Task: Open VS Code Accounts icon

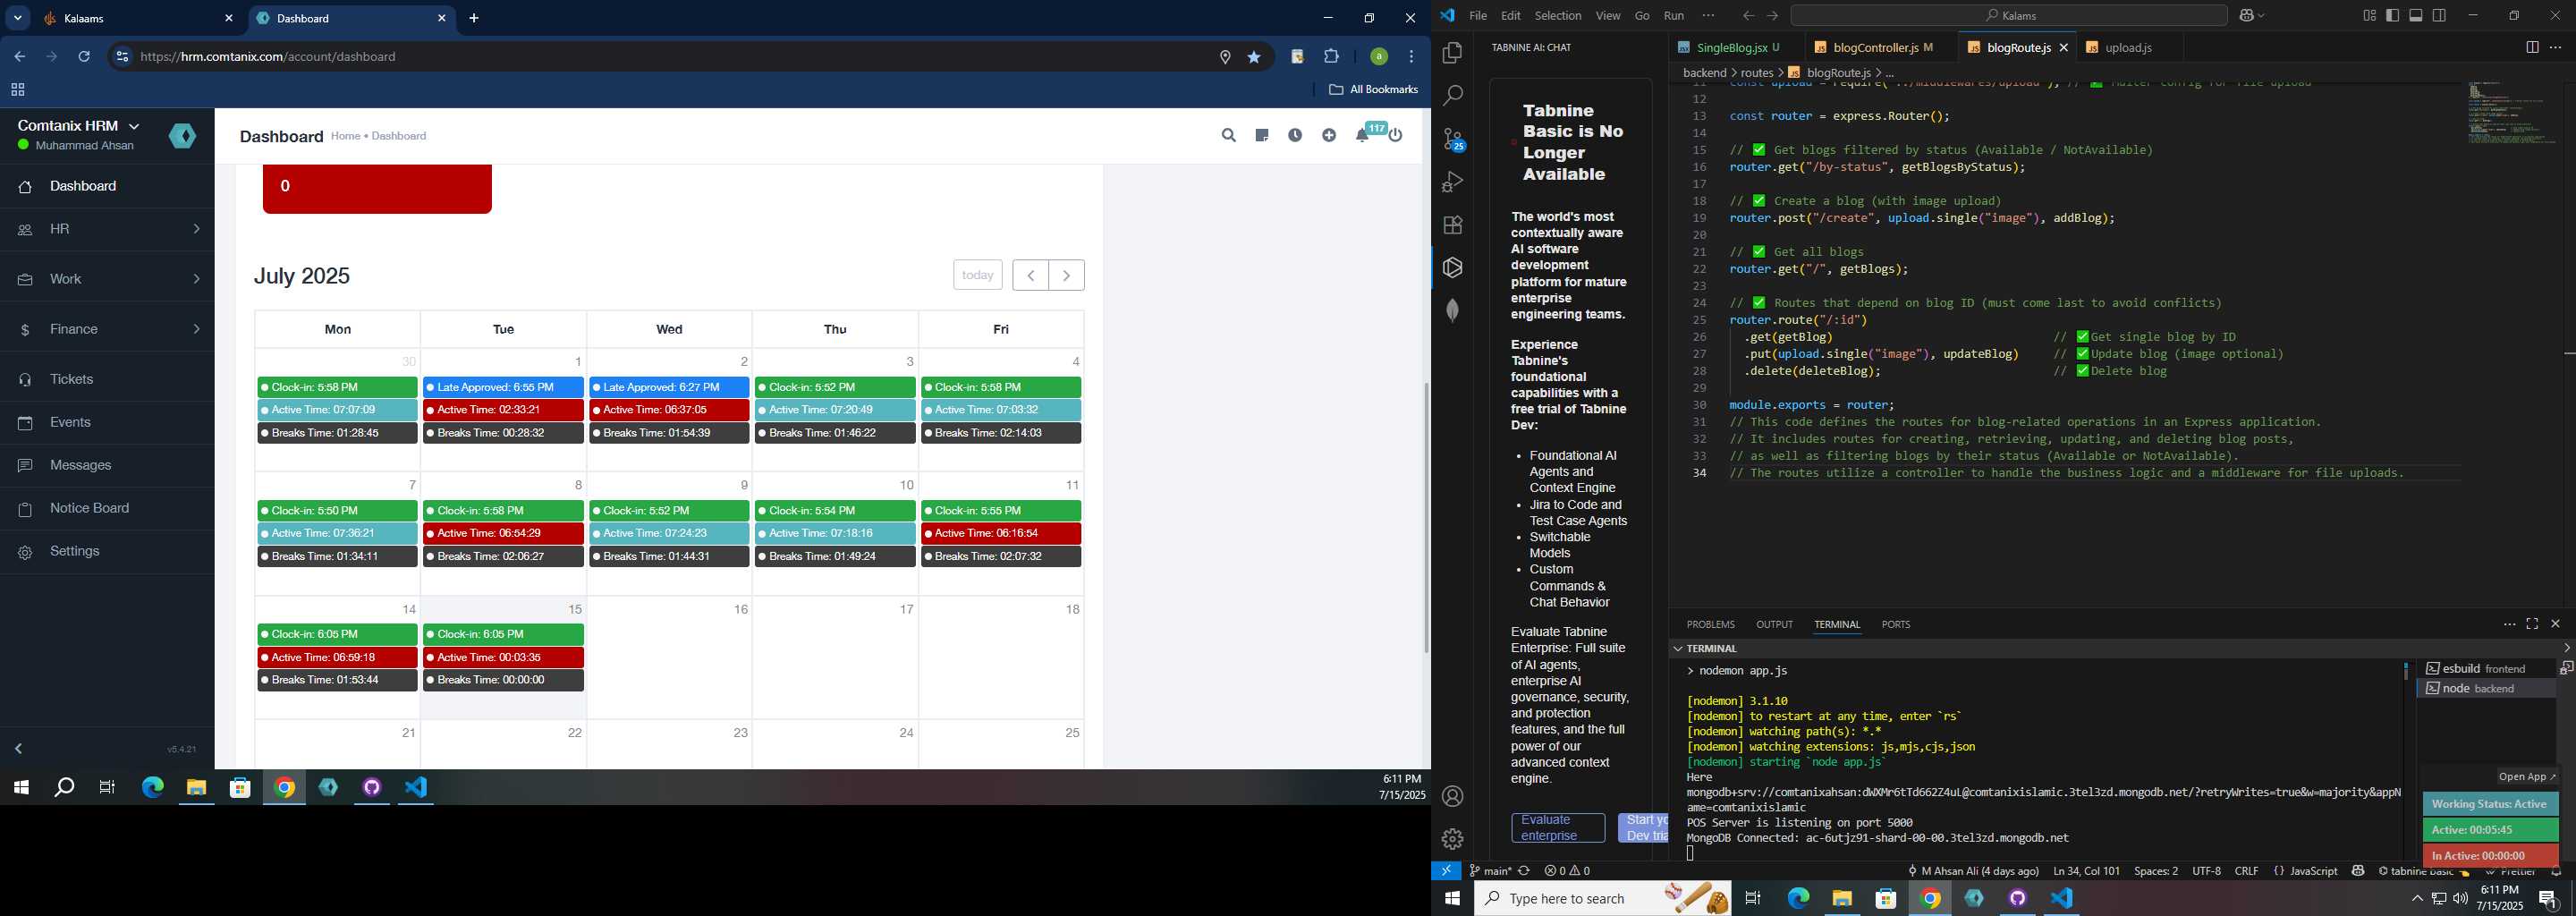Action: (x=1452, y=796)
